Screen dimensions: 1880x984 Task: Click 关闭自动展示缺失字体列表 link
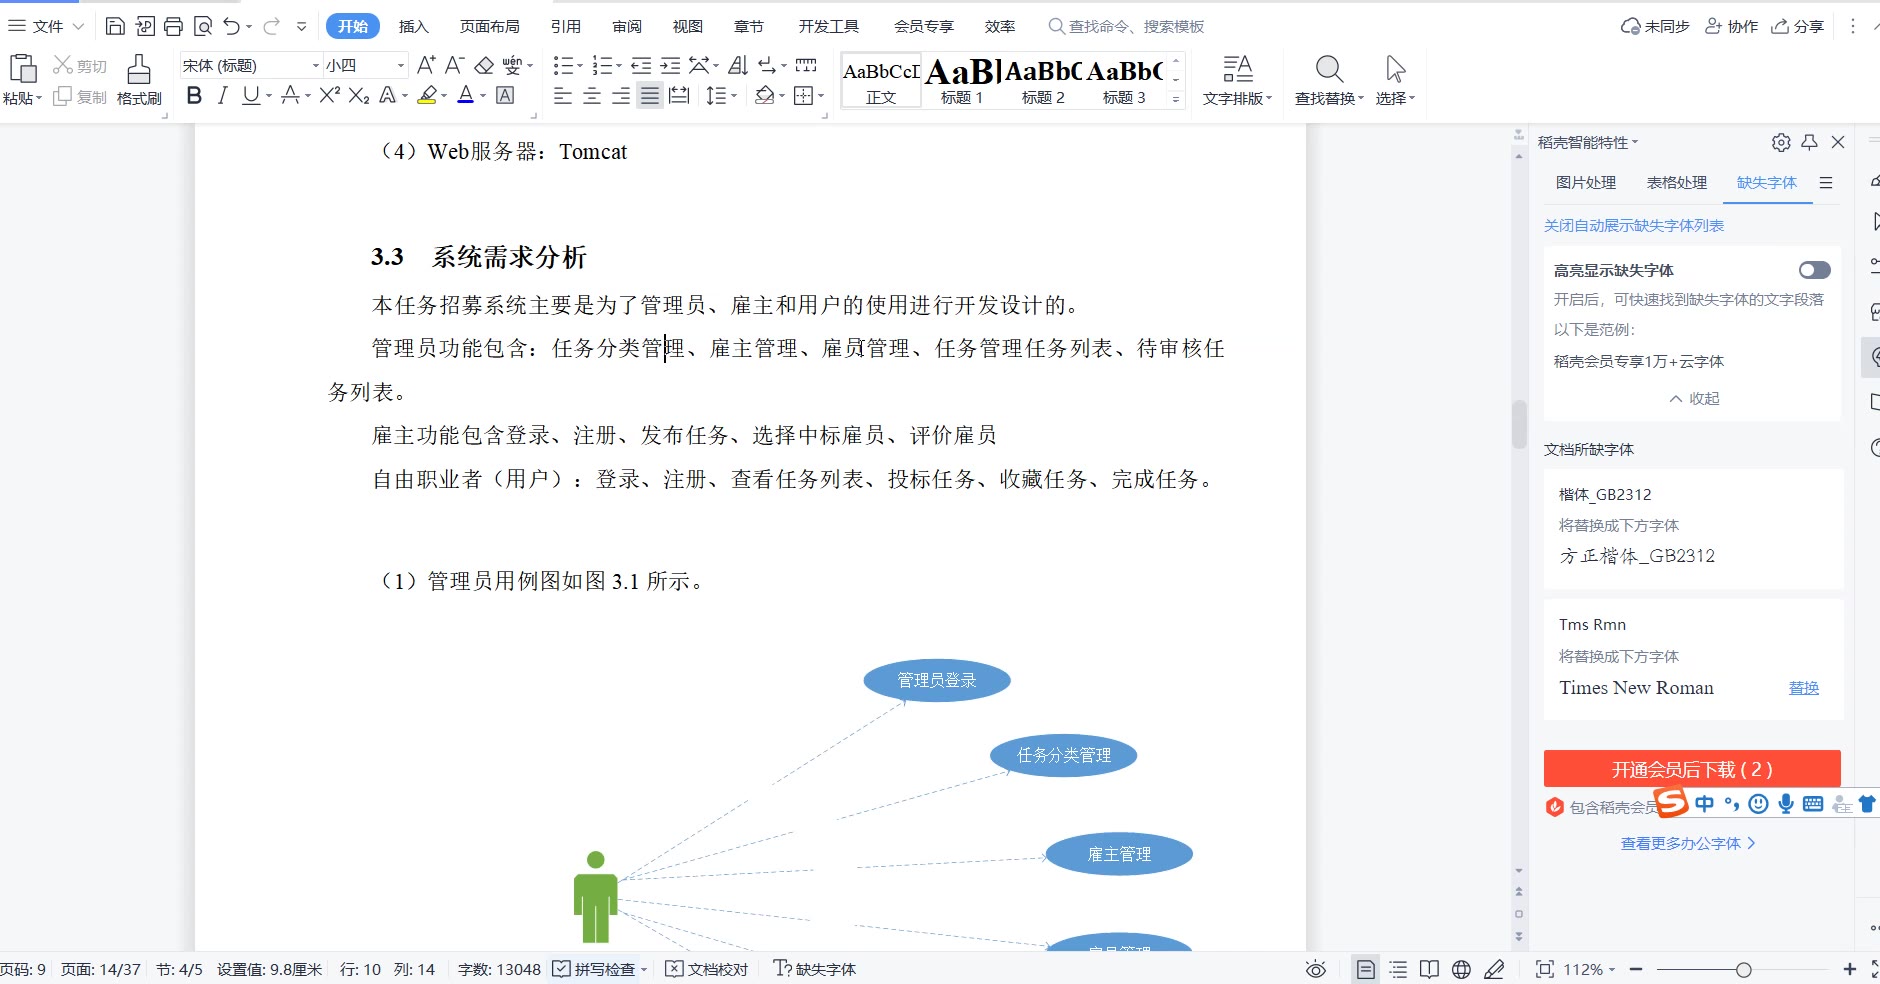pyautogui.click(x=1634, y=225)
